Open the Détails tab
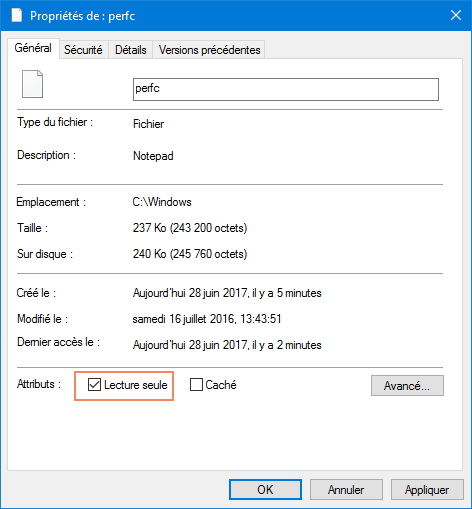Viewport: 472px width, 509px height. pyautogui.click(x=131, y=50)
